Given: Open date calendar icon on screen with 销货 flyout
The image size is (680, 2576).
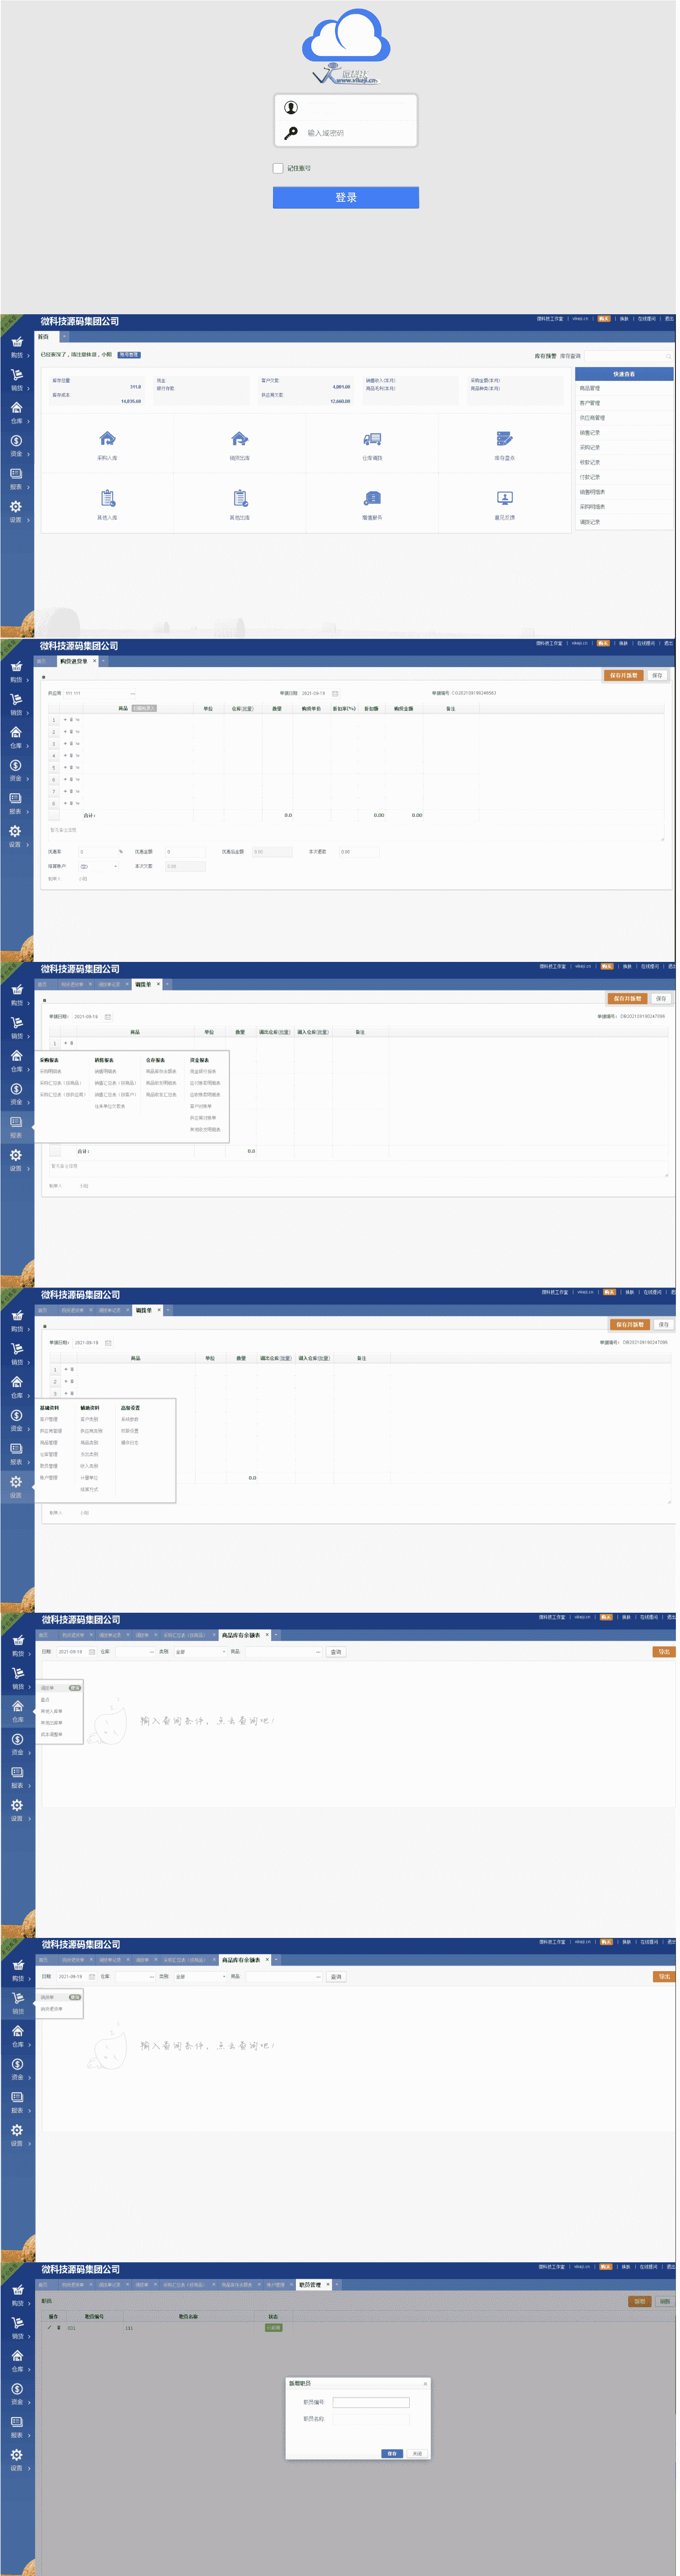Looking at the screenshot, I should tap(92, 1977).
